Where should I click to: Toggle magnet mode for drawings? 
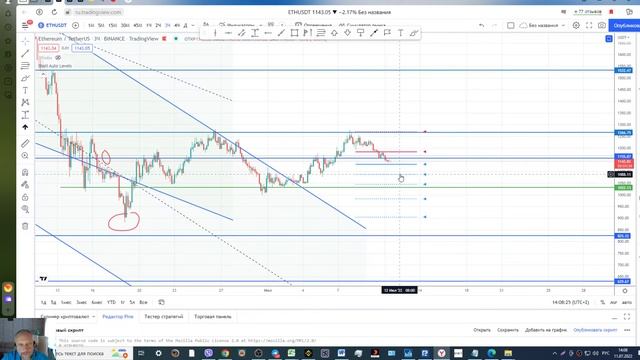tap(25, 172)
